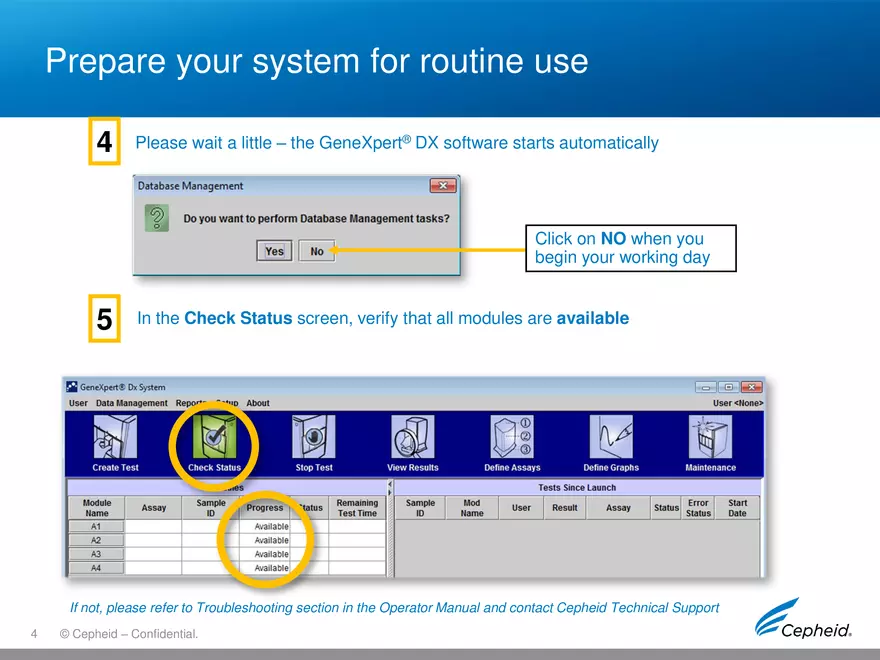Click the Maintenance toolbar icon

click(x=710, y=440)
